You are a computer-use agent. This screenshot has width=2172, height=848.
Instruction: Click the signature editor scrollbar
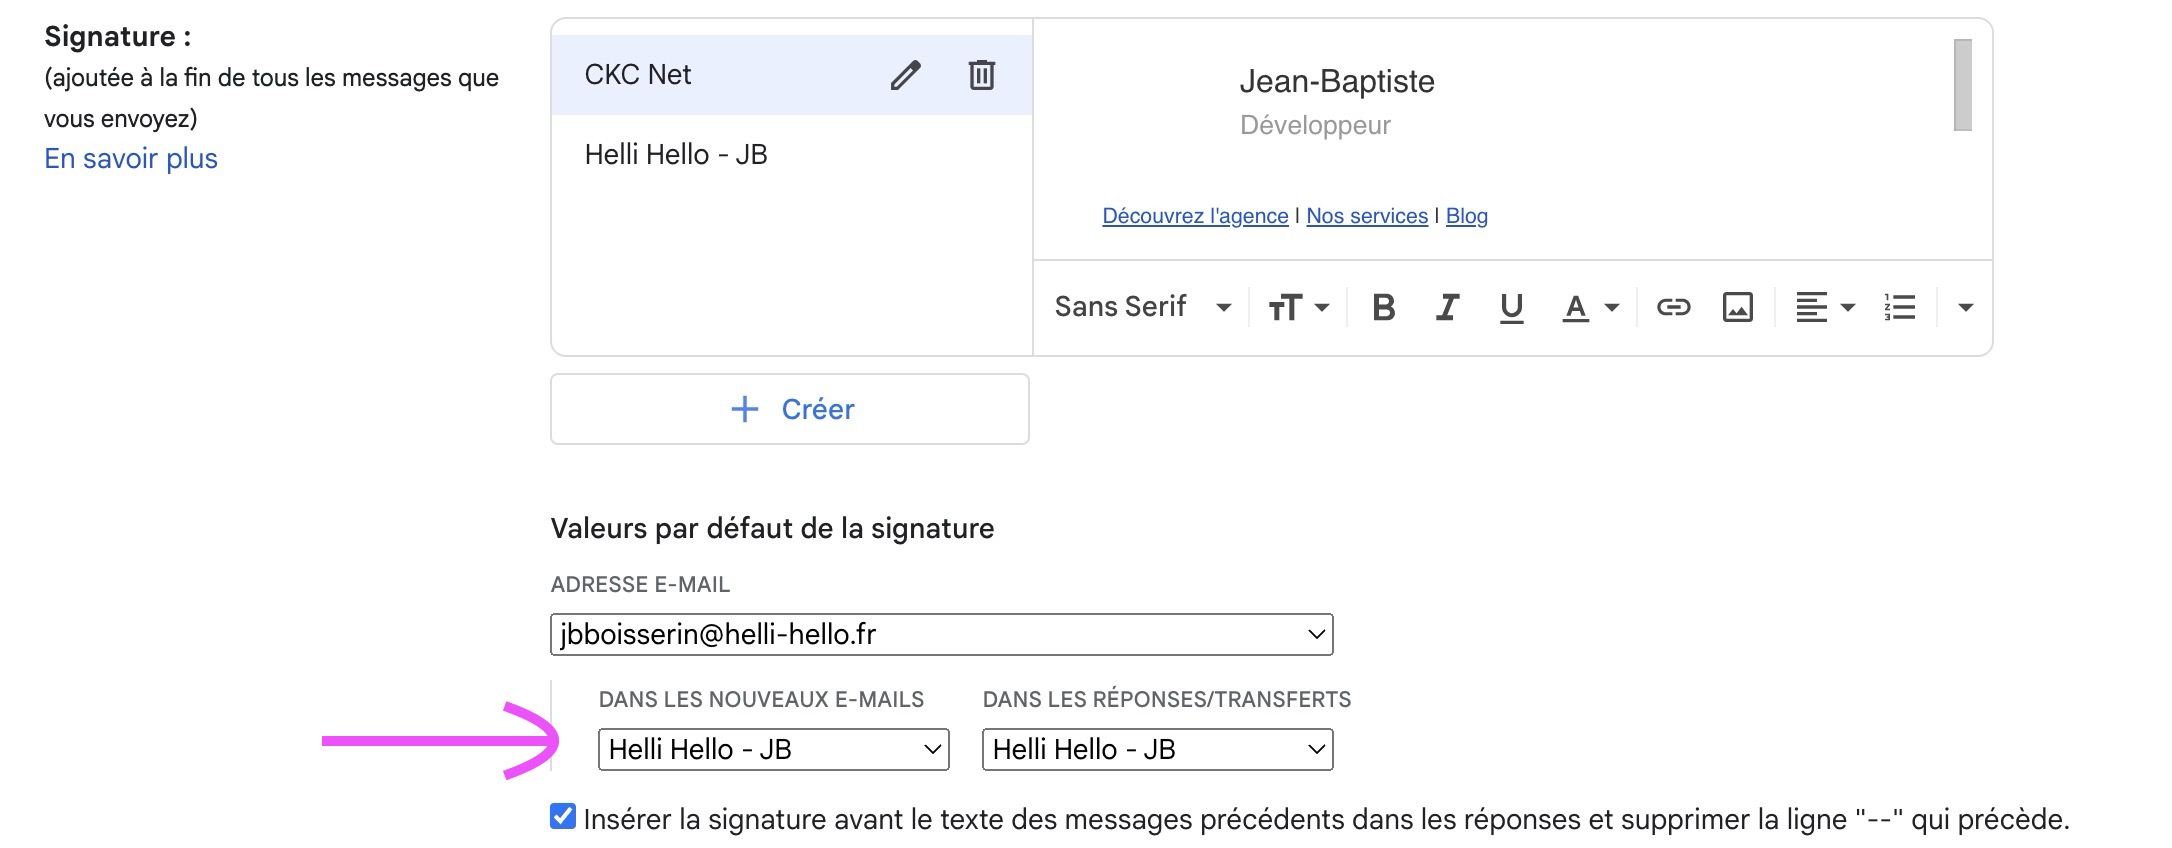[x=1963, y=85]
